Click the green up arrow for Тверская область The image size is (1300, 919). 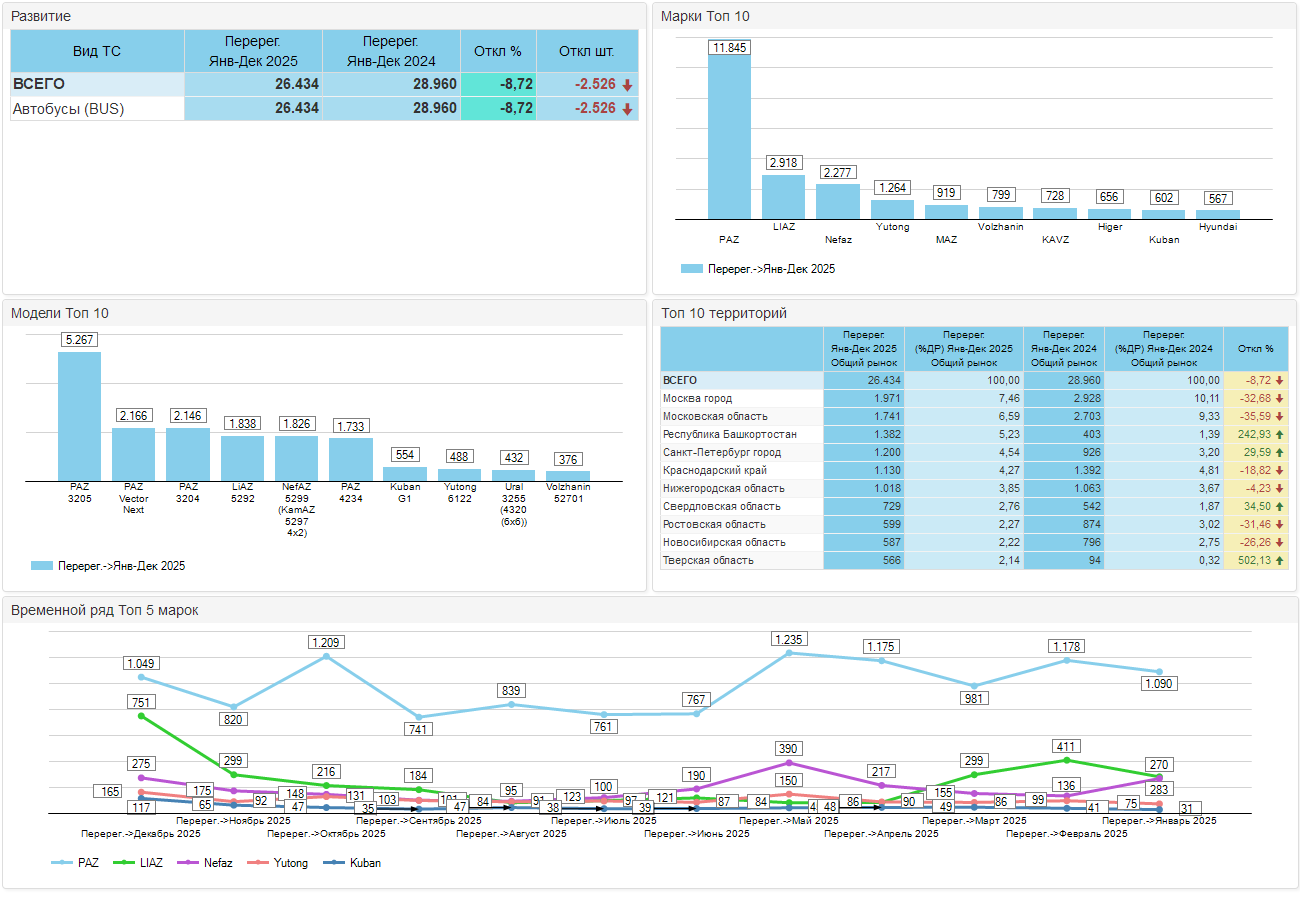click(1280, 561)
